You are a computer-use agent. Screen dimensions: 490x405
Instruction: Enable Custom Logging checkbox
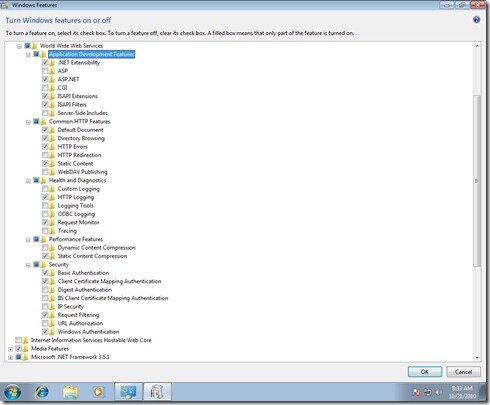pos(45,189)
